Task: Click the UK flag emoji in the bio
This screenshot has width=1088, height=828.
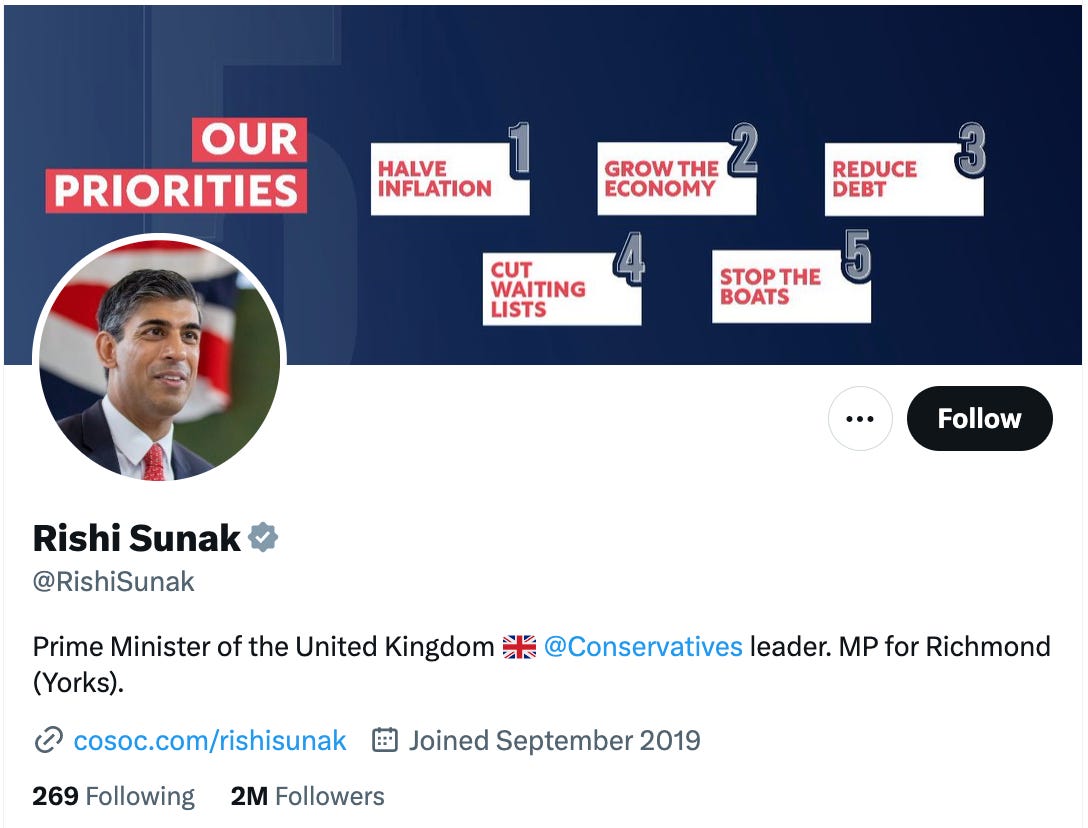Action: click(519, 646)
